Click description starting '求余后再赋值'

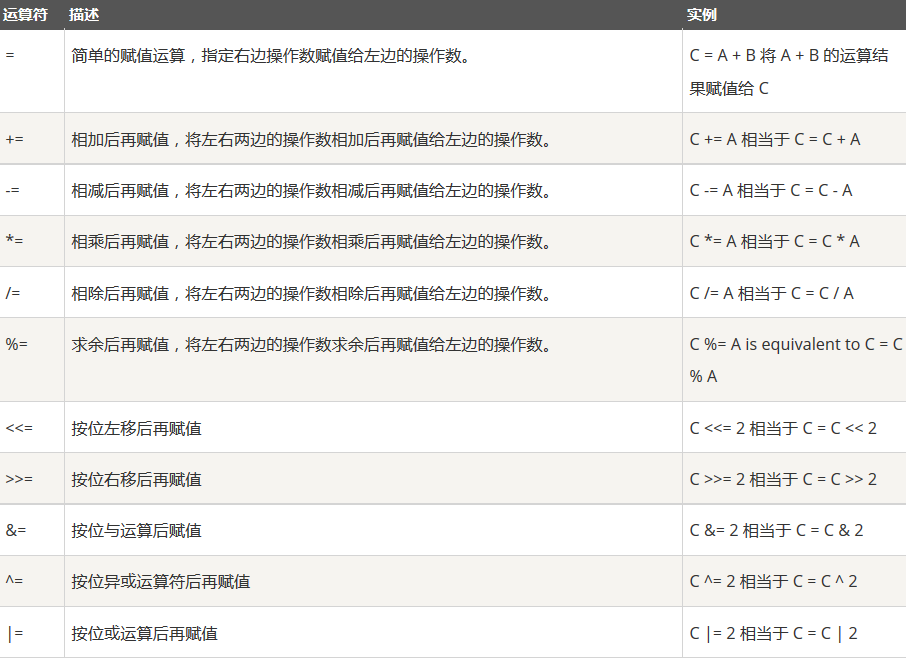312,345
